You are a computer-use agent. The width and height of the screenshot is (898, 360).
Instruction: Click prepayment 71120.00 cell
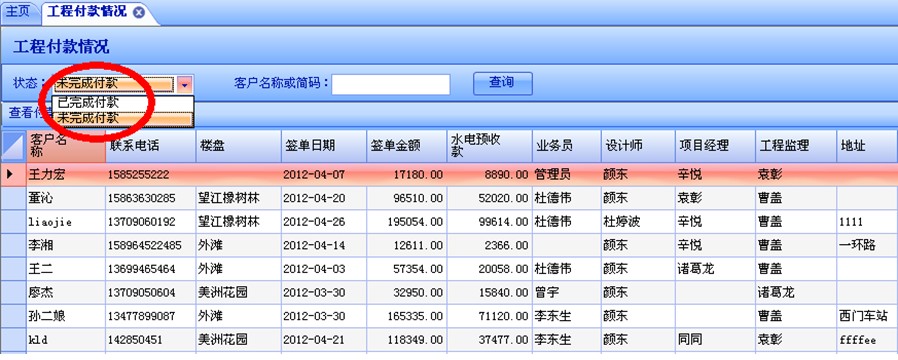click(x=489, y=316)
